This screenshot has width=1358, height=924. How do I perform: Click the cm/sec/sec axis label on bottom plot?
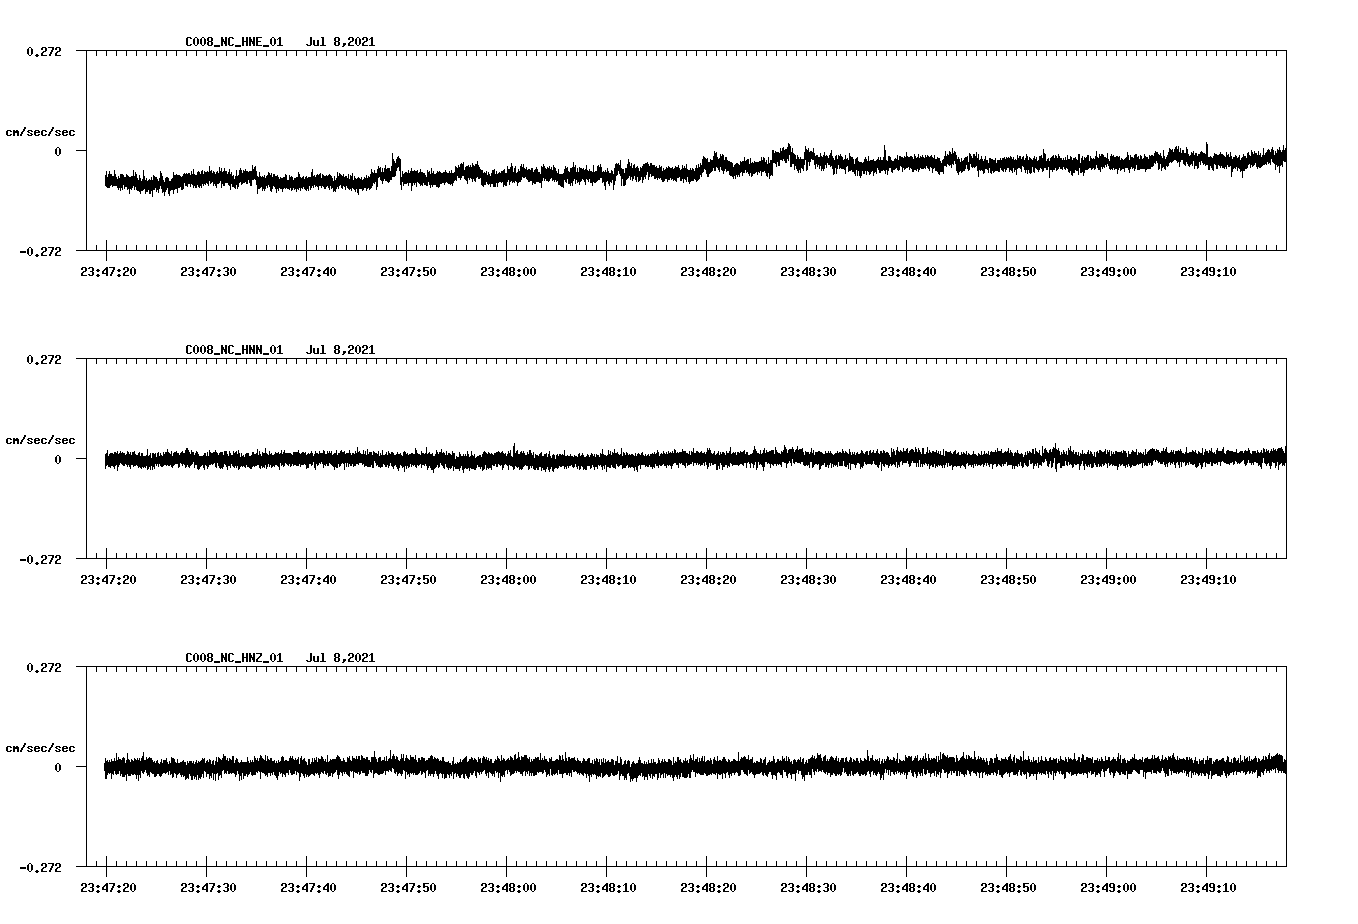tap(41, 745)
